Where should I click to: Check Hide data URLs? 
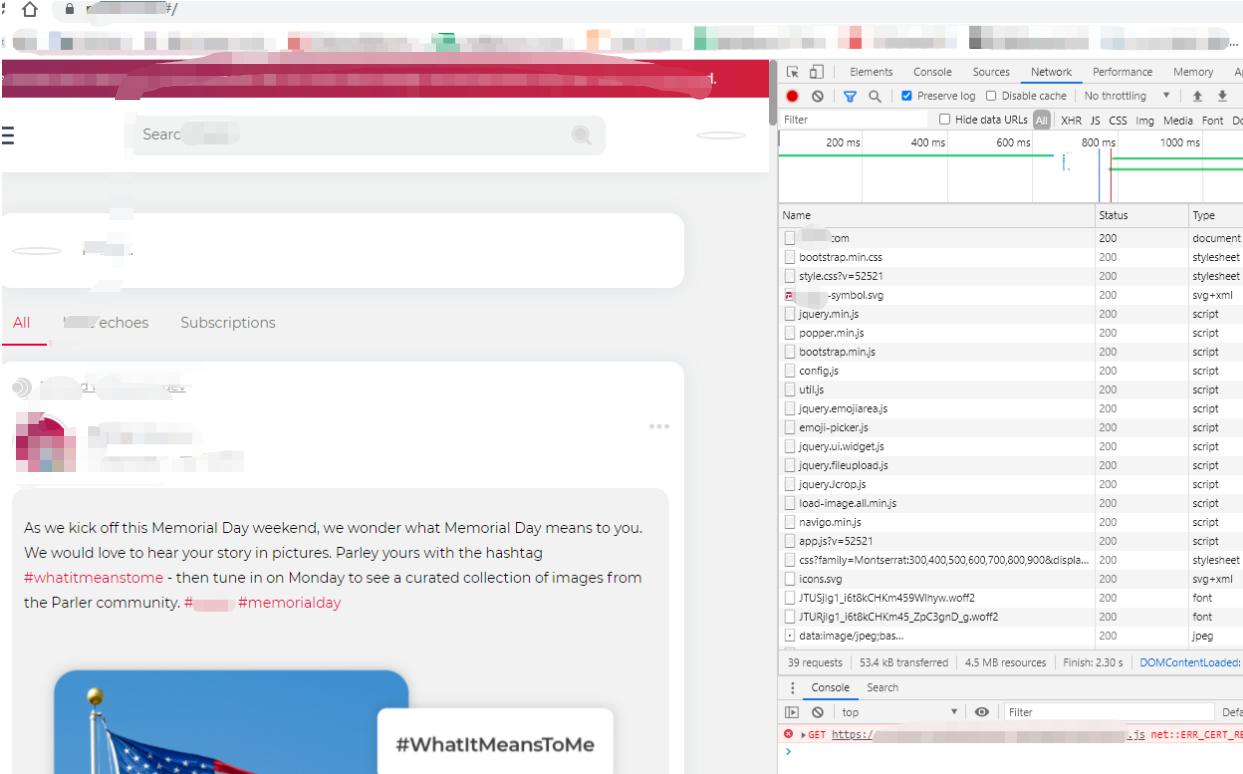click(945, 120)
